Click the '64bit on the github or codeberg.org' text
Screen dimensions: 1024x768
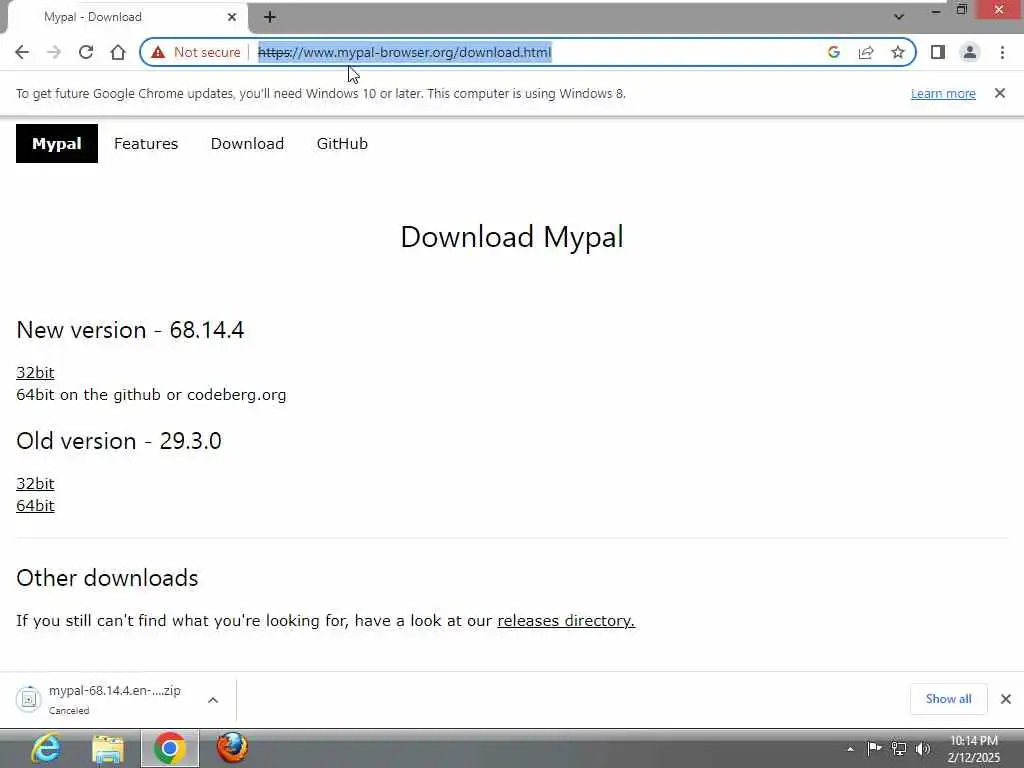pyautogui.click(x=151, y=394)
